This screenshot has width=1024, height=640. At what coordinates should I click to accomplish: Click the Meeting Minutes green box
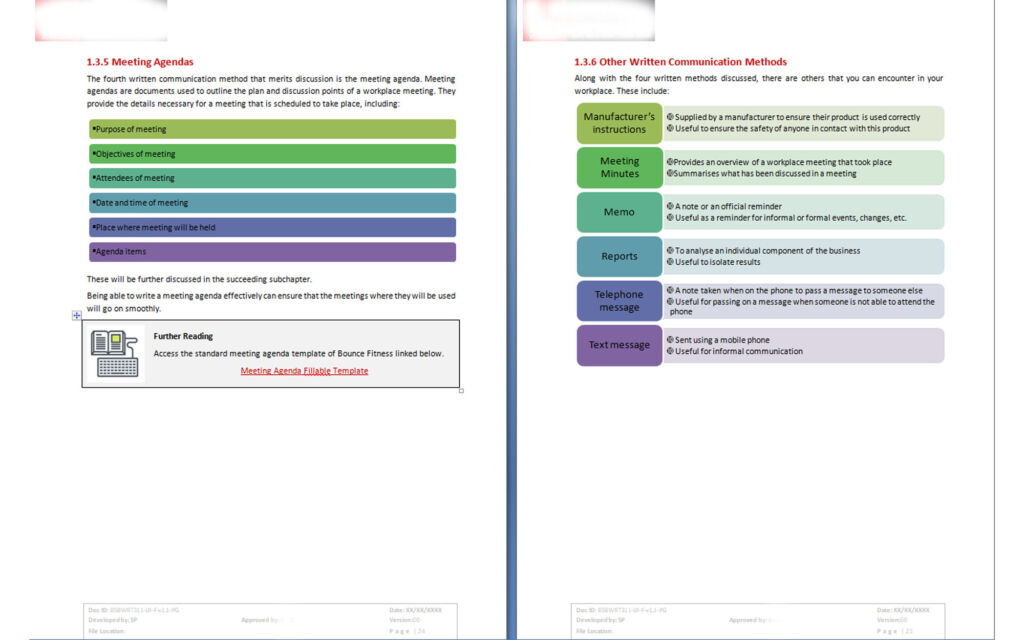pyautogui.click(x=619, y=167)
